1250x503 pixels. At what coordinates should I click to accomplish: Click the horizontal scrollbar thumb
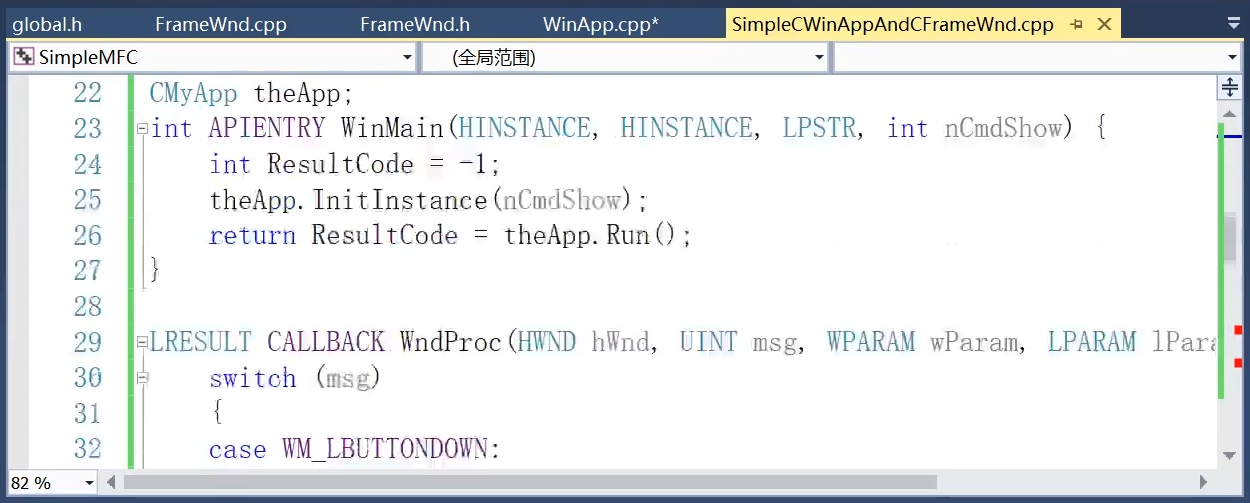530,483
